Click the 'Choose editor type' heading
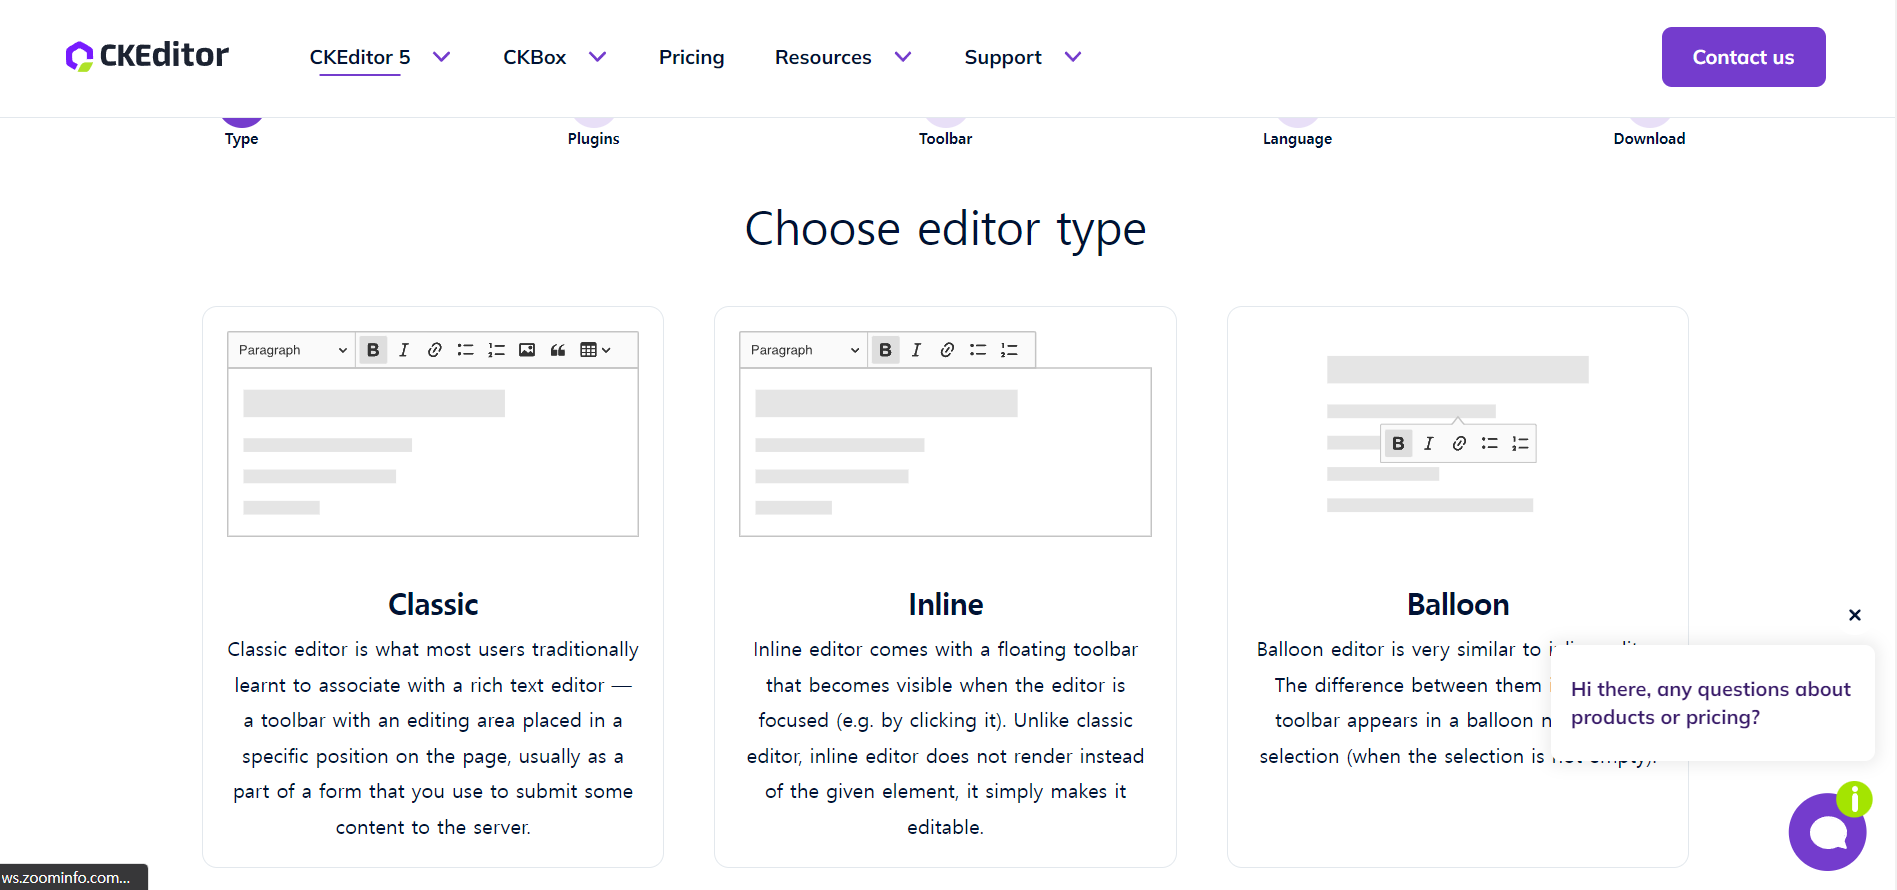This screenshot has width=1897, height=890. coord(946,229)
